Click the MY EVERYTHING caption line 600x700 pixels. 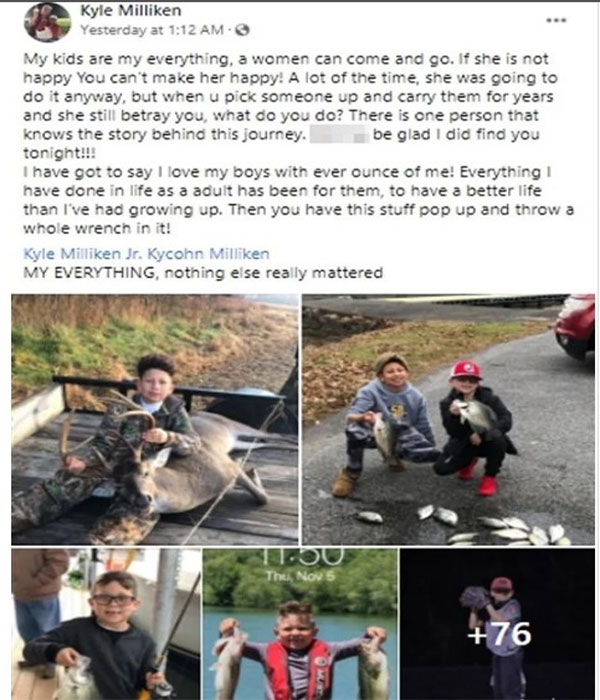(x=203, y=272)
